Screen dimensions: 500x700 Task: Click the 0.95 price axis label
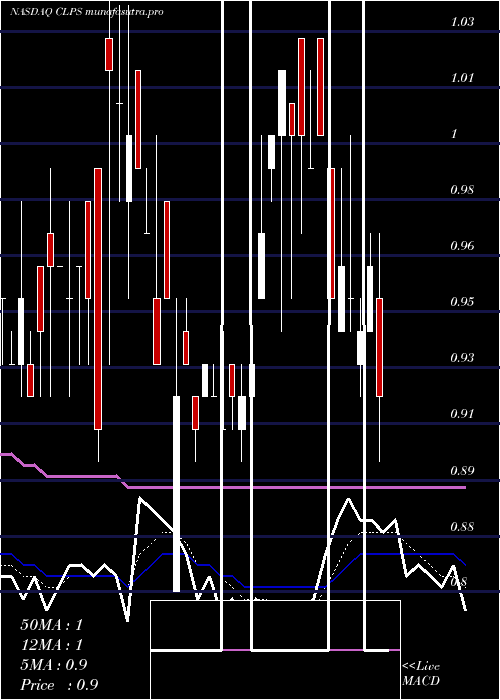(462, 302)
